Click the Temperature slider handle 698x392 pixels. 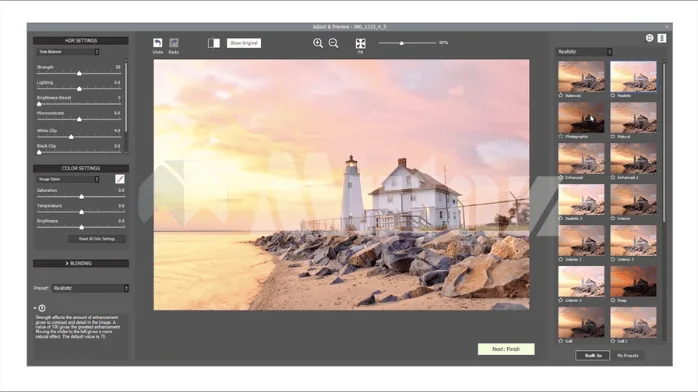click(81, 212)
